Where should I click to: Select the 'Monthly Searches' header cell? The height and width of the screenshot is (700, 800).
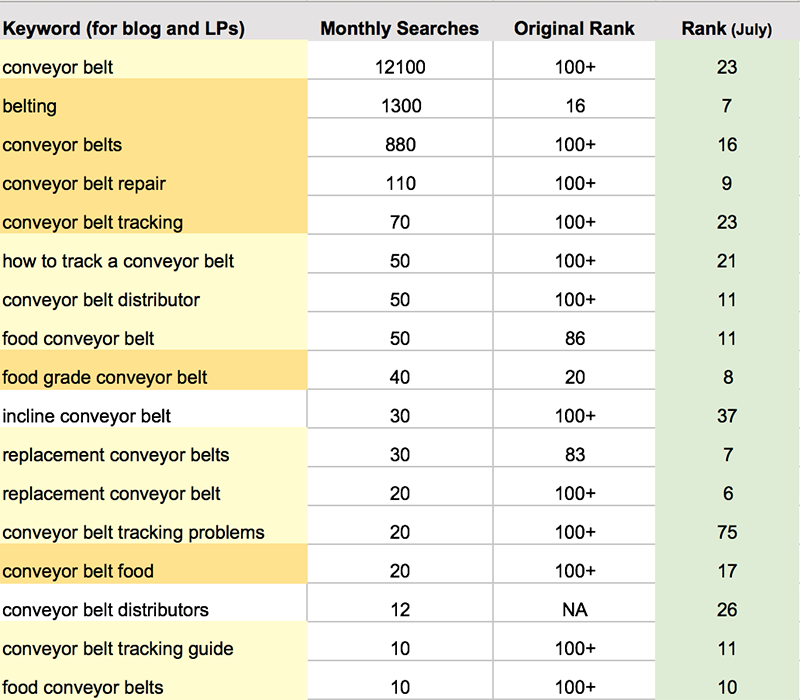(399, 29)
